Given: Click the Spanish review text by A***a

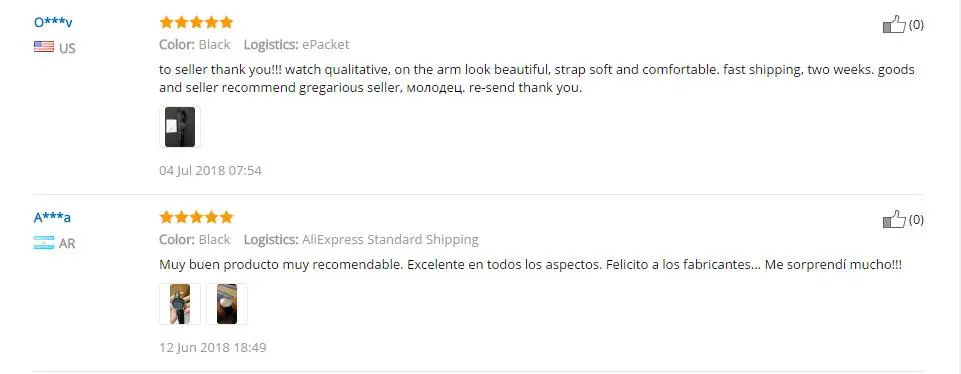Looking at the screenshot, I should click(531, 265).
